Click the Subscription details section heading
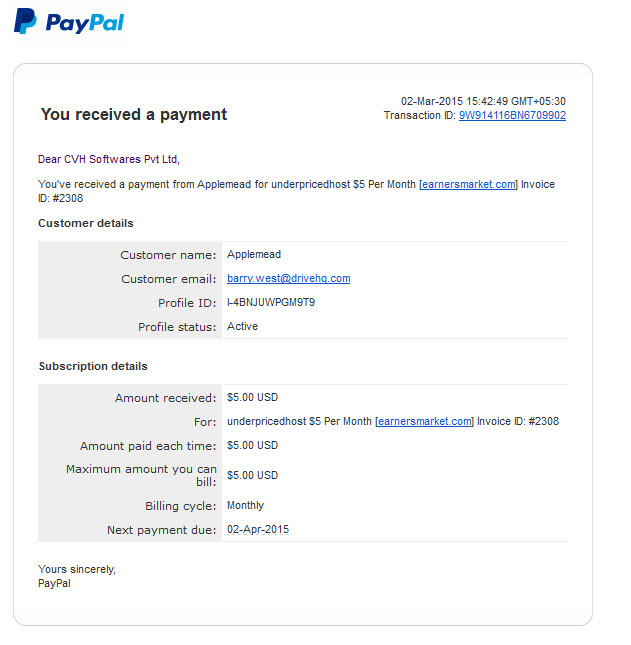 click(93, 366)
